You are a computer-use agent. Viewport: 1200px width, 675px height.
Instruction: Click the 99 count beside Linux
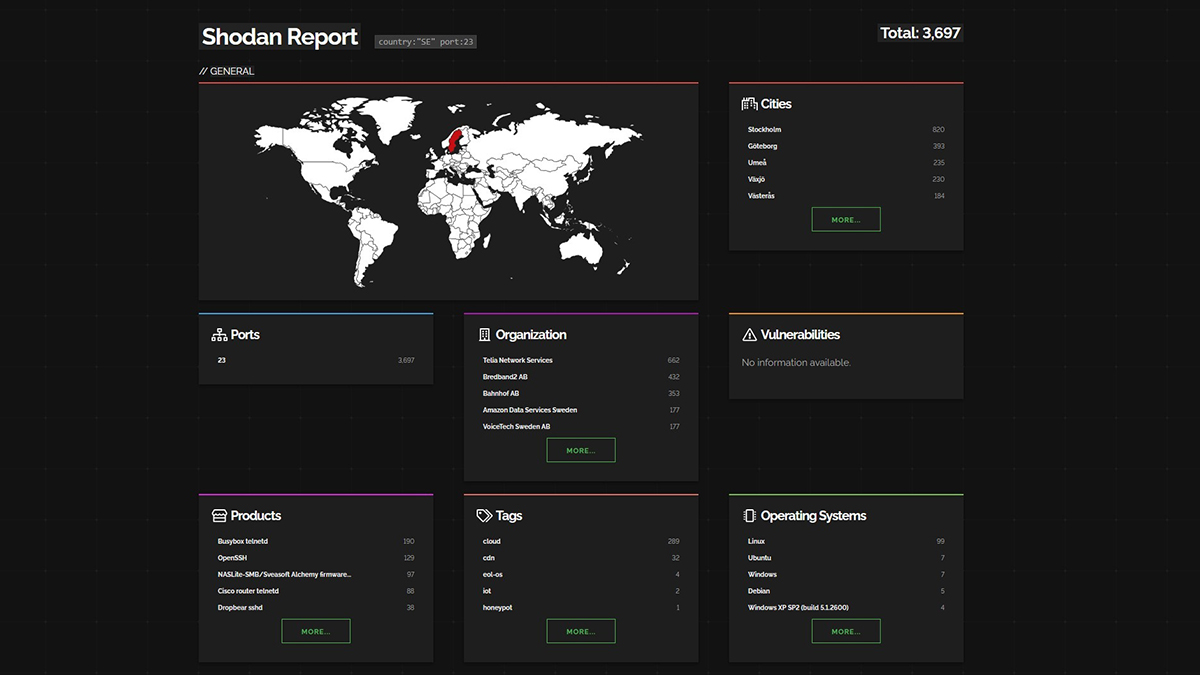tap(941, 541)
